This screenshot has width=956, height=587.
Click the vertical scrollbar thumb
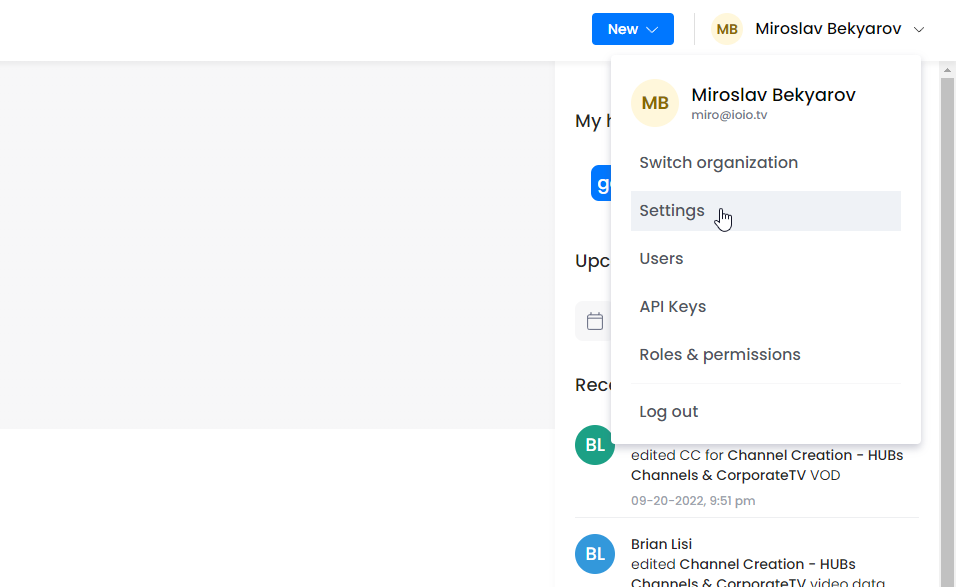(947, 332)
